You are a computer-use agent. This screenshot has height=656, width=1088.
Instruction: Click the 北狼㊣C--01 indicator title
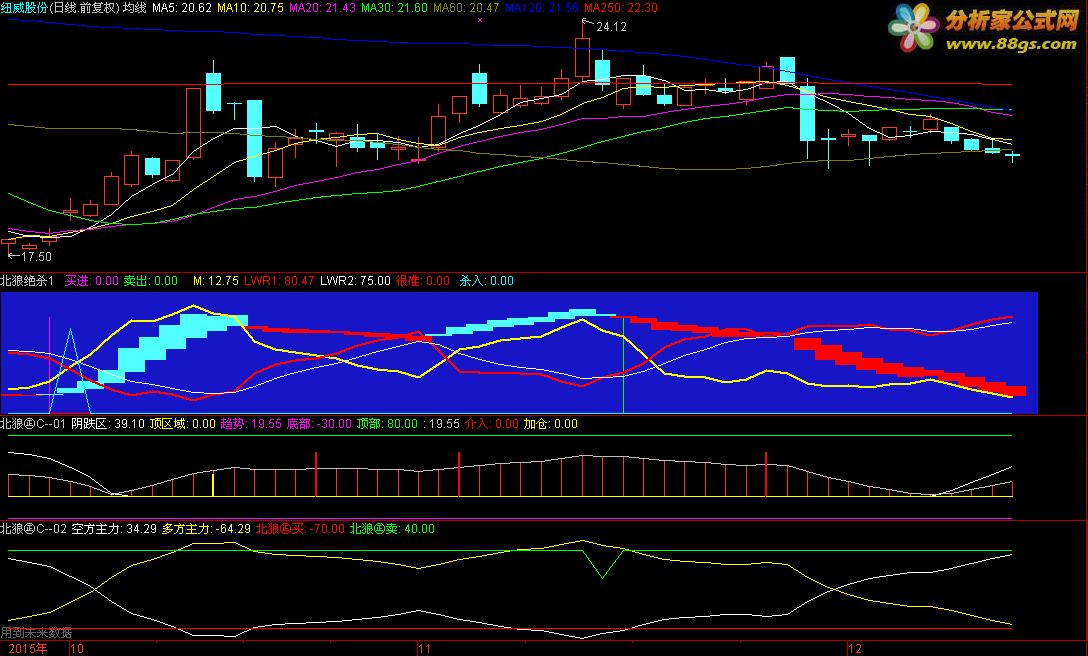[x=33, y=423]
